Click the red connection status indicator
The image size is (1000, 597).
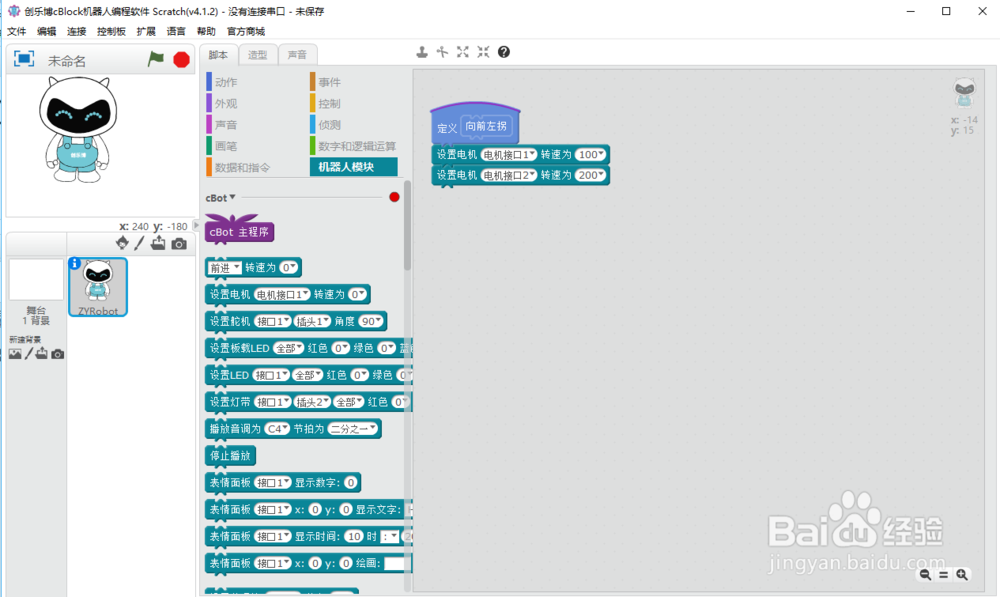coord(394,197)
